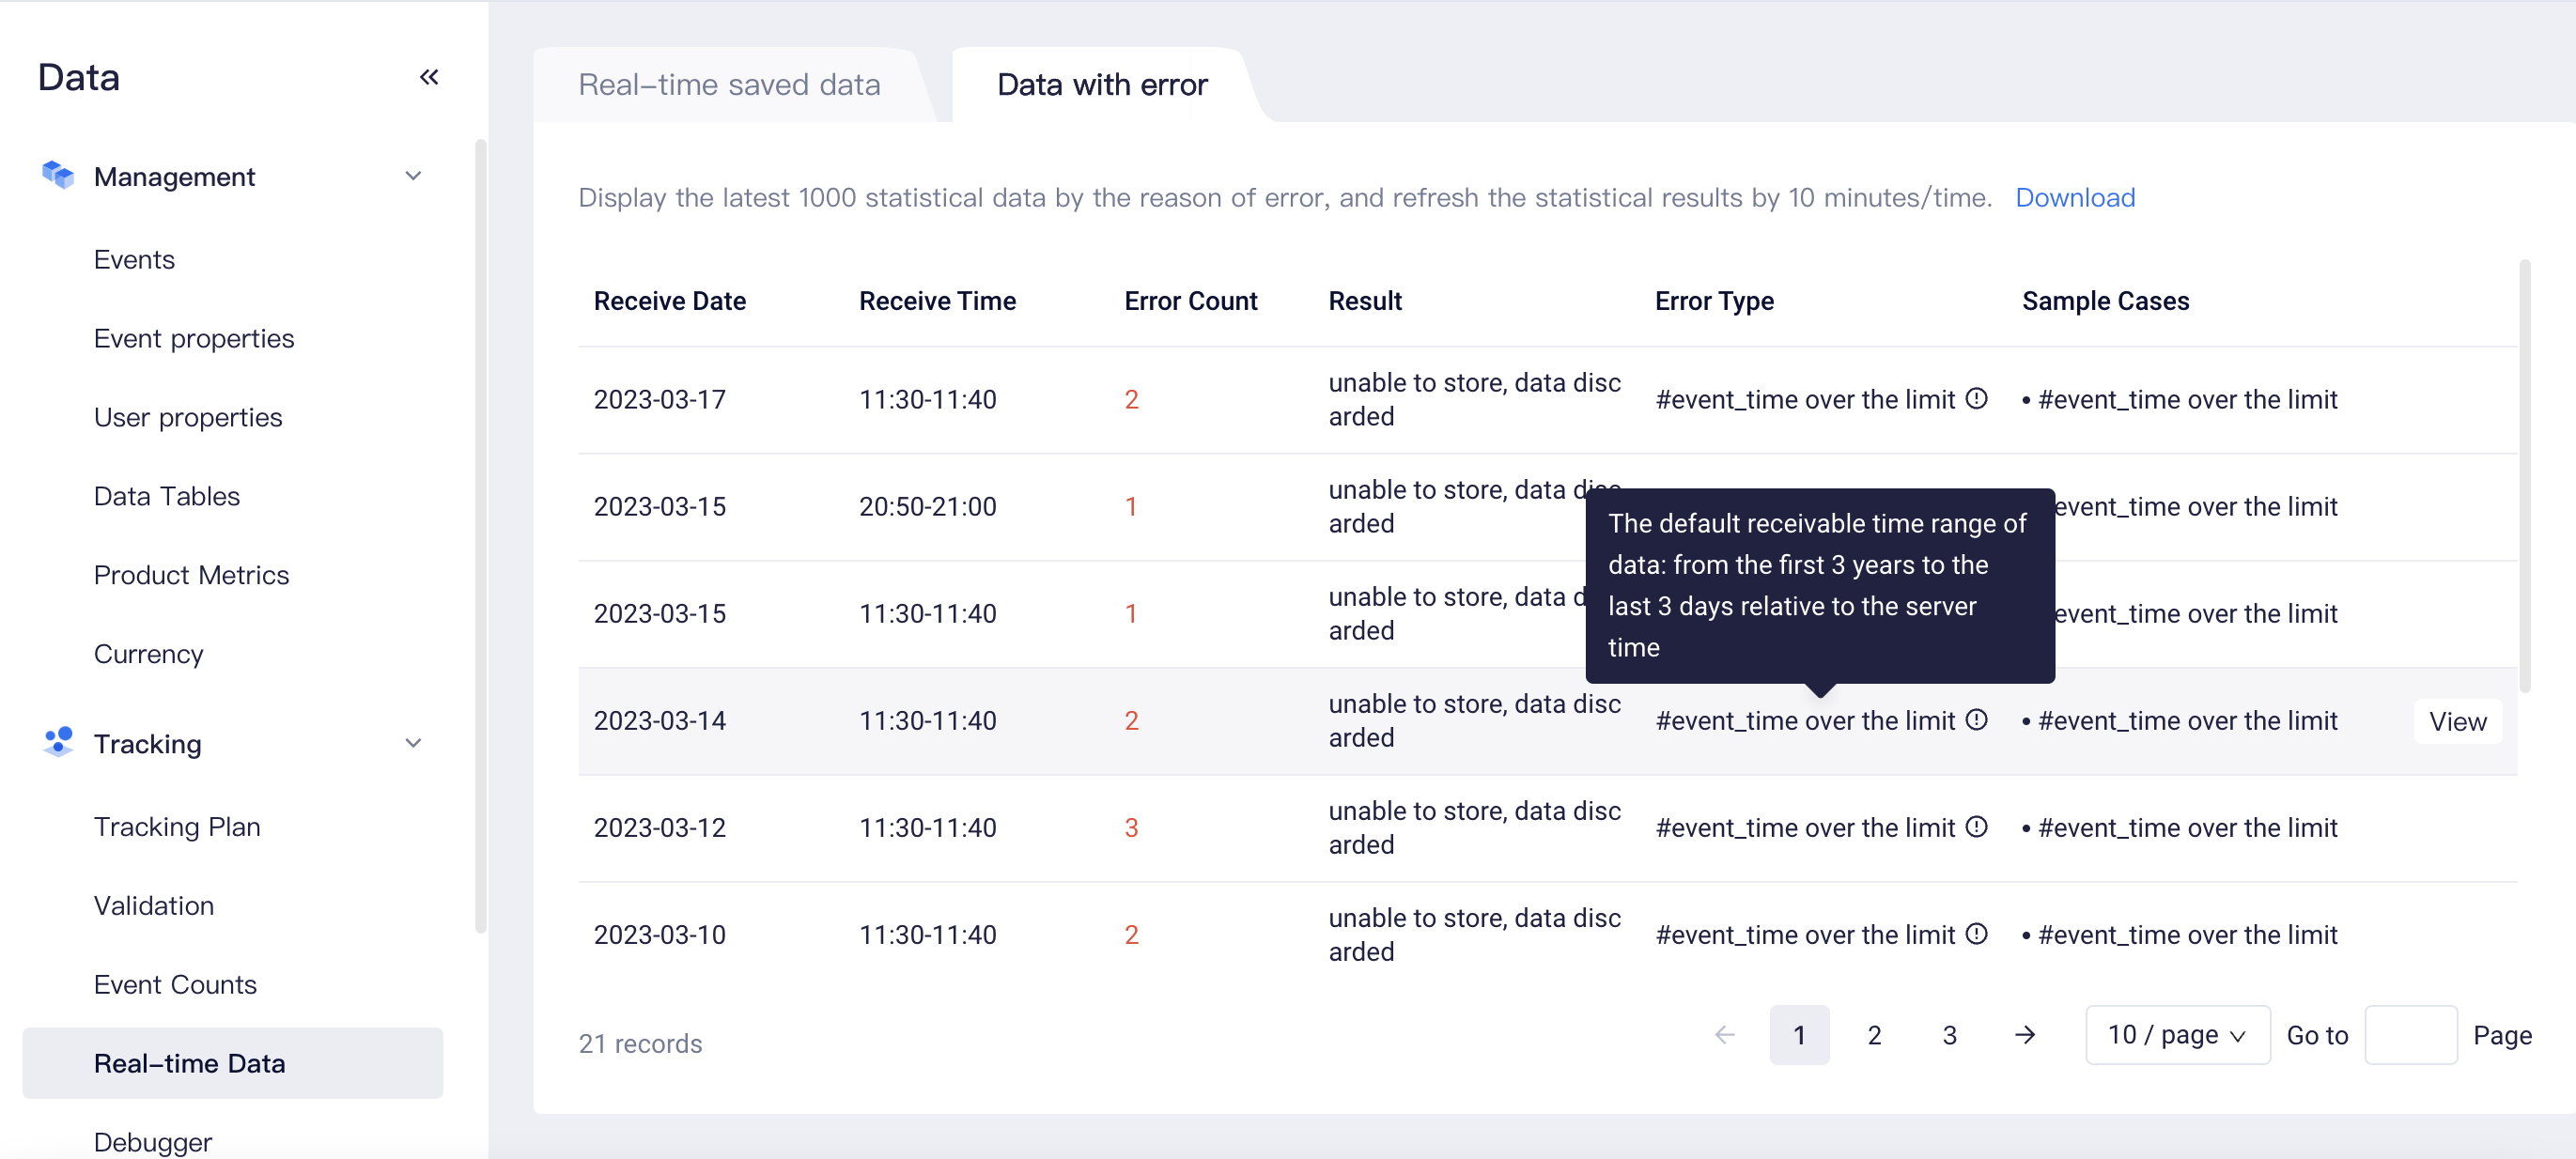This screenshot has height=1159, width=2576.
Task: Go to page 1
Action: [x=1799, y=1034]
